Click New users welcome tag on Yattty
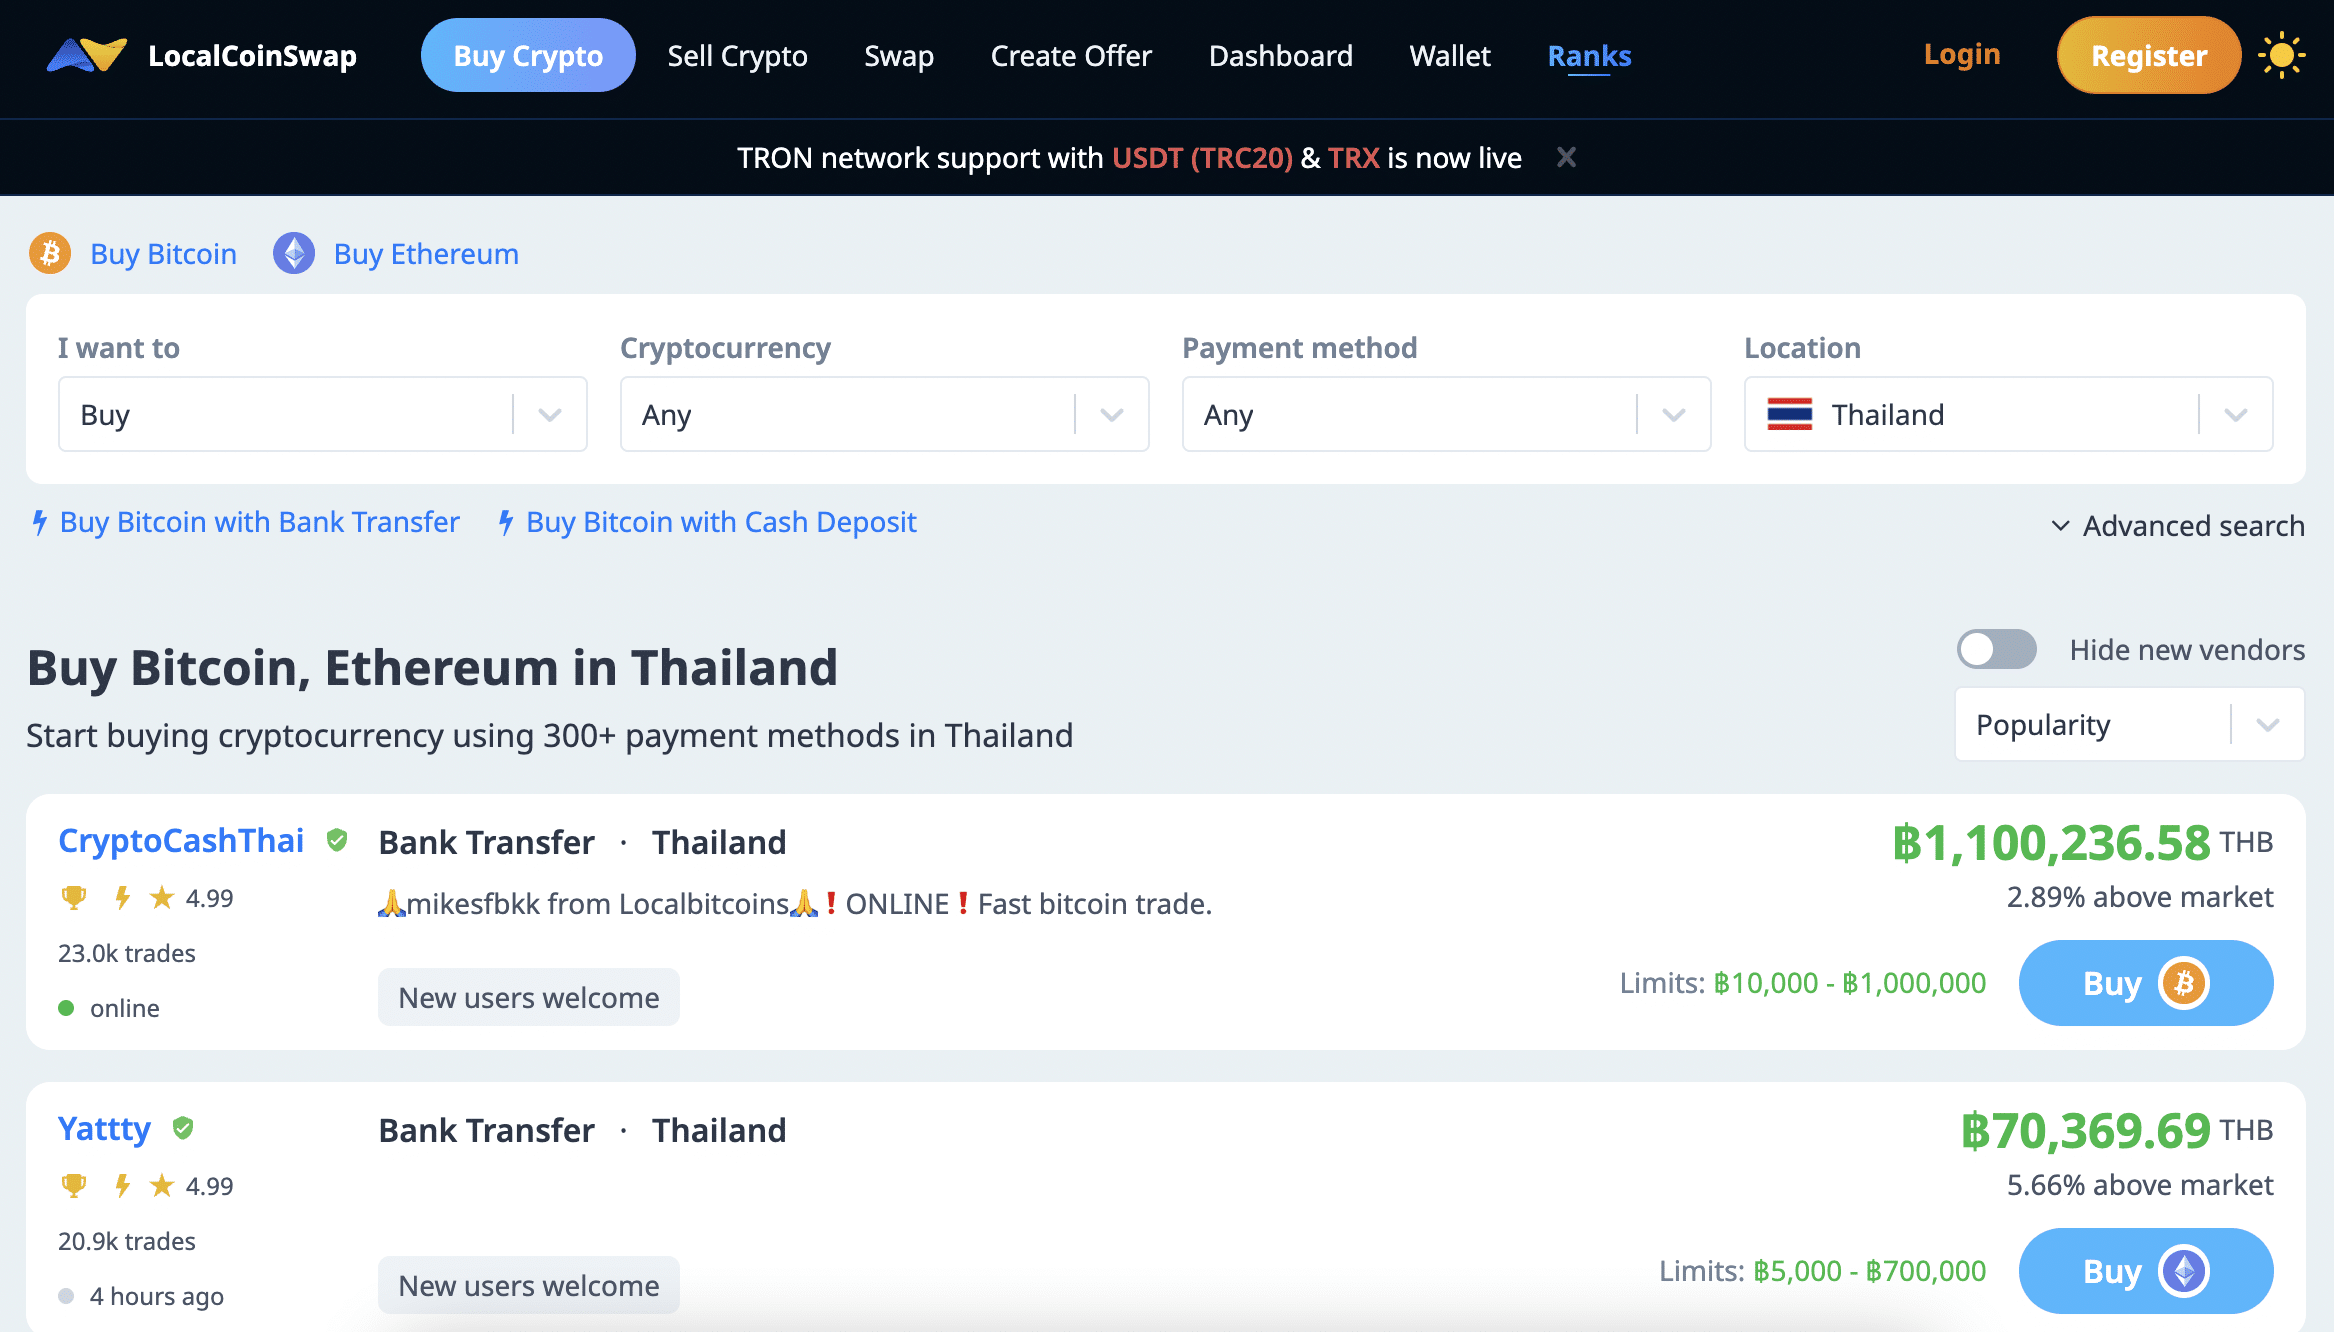The image size is (2334, 1332). 529,1285
